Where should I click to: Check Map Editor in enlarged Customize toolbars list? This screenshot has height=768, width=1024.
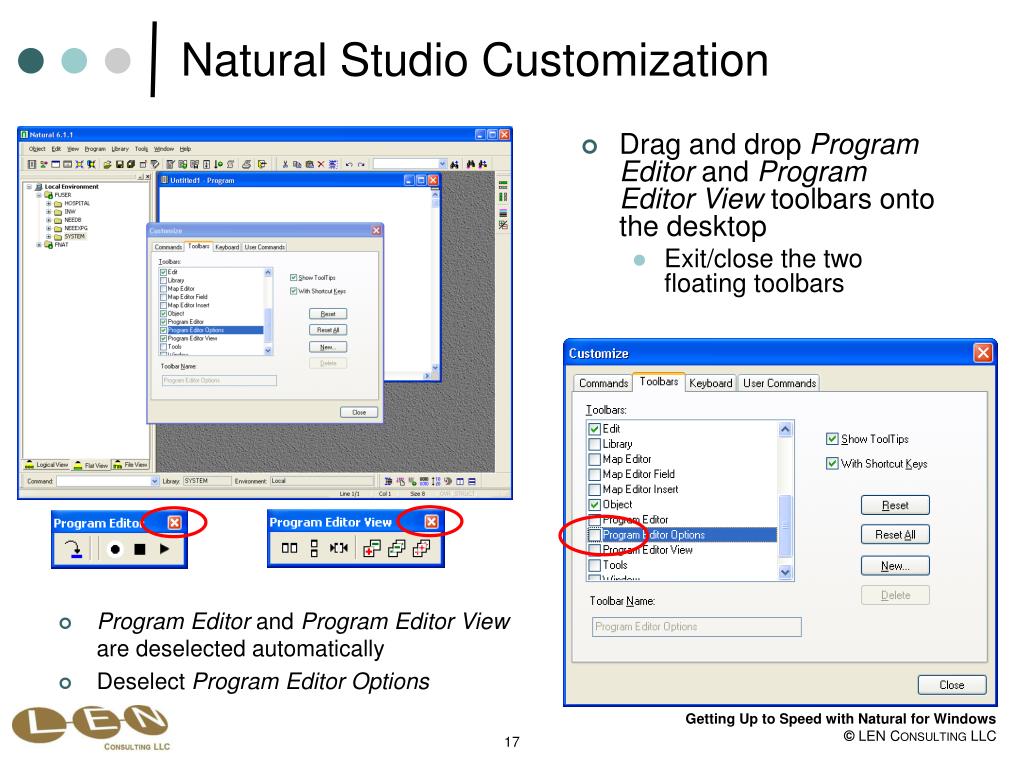pos(594,459)
